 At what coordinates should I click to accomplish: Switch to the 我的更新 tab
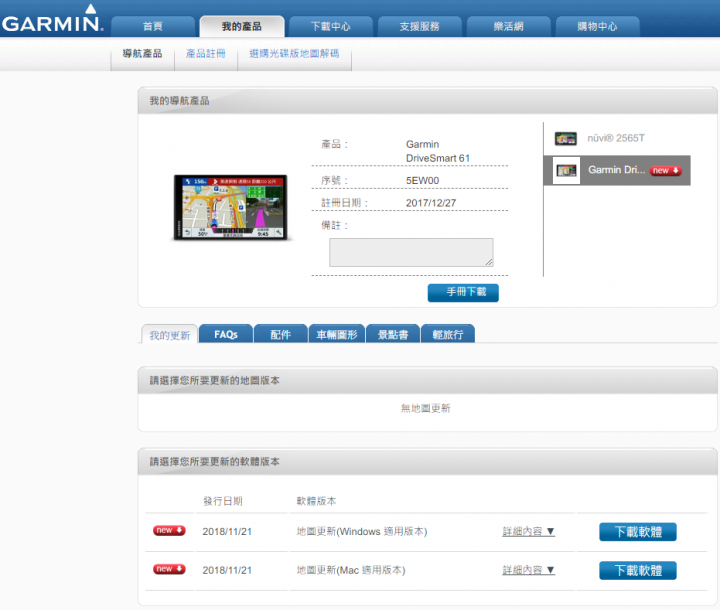point(169,334)
